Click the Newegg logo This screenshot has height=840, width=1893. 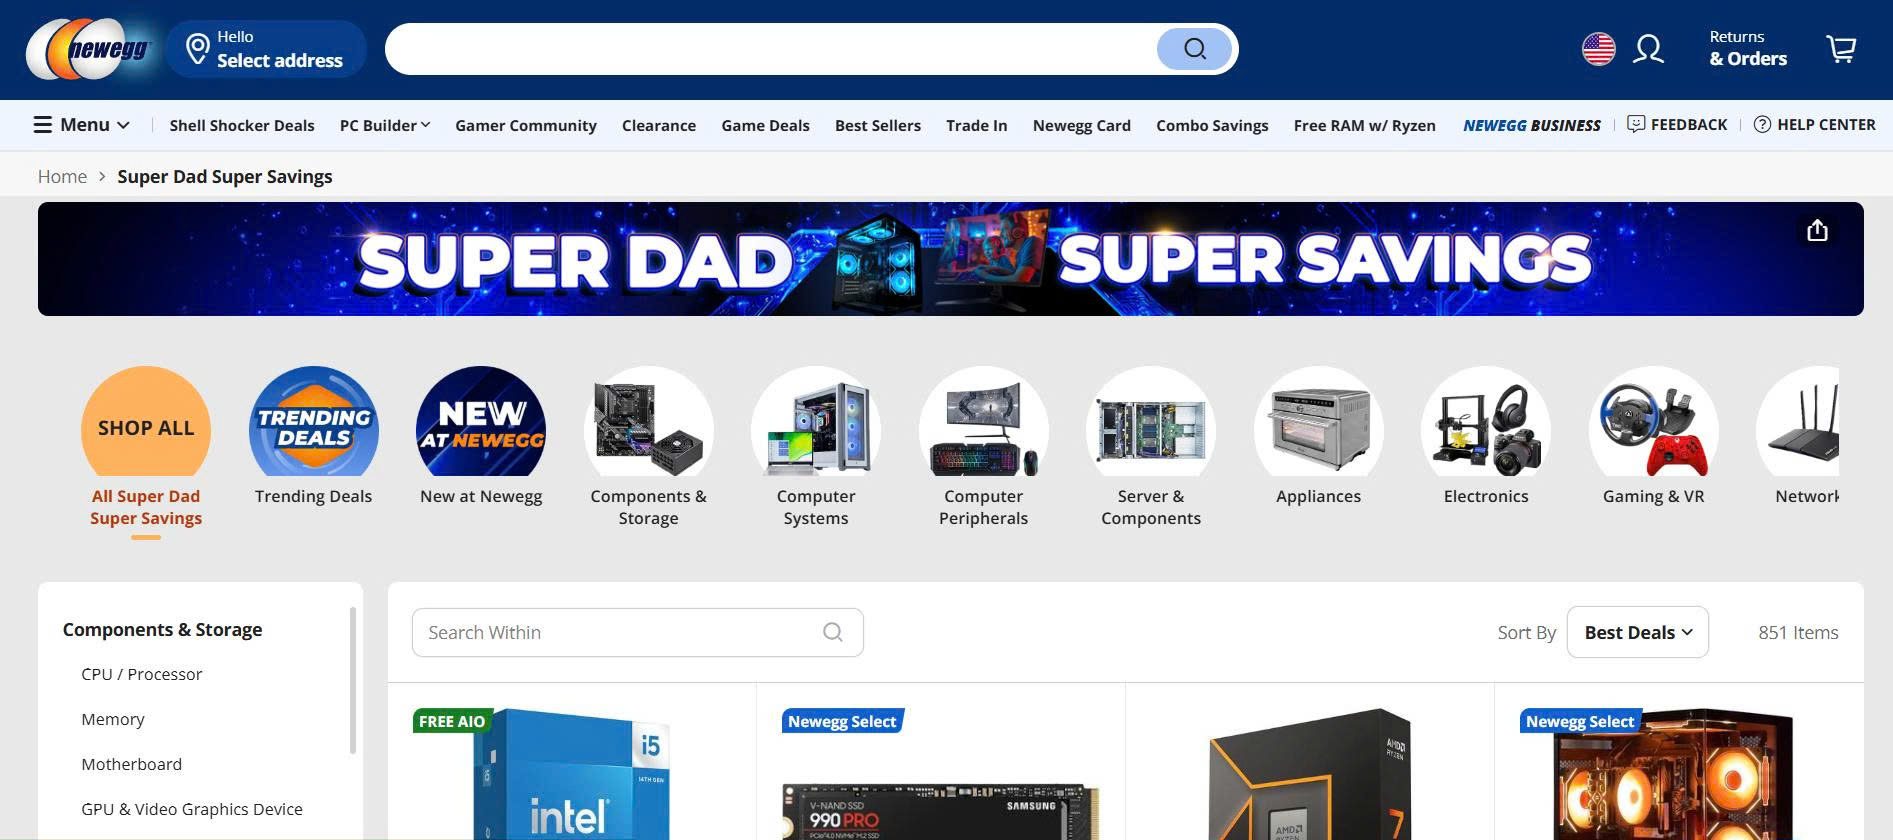89,49
